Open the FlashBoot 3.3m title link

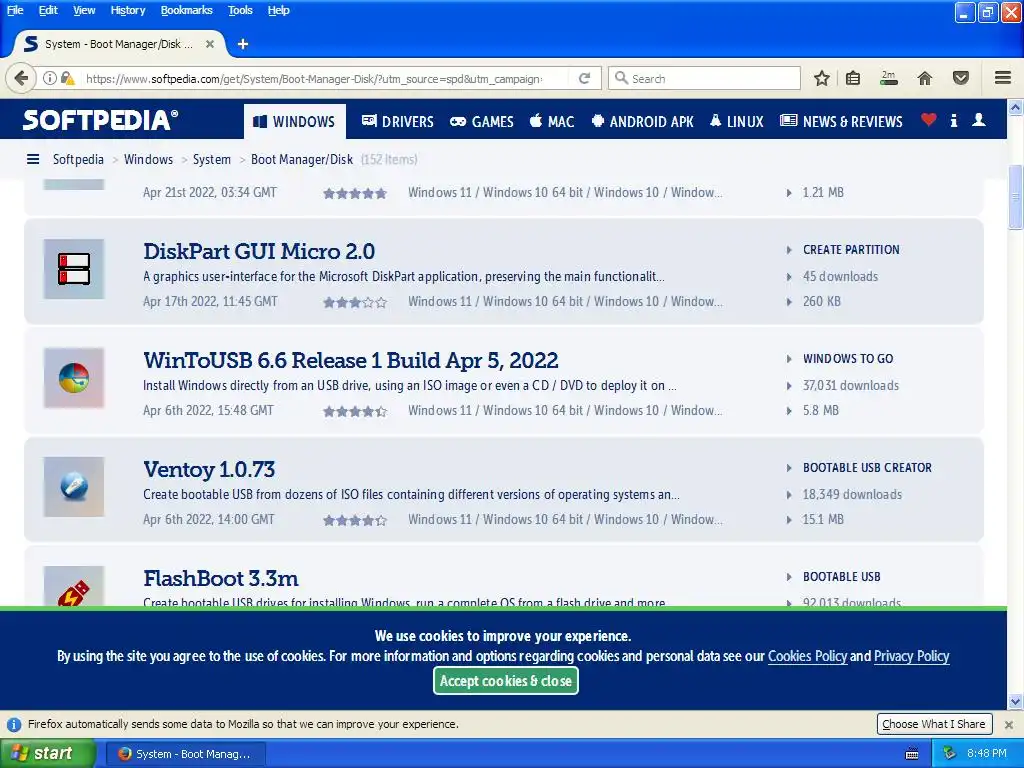221,579
